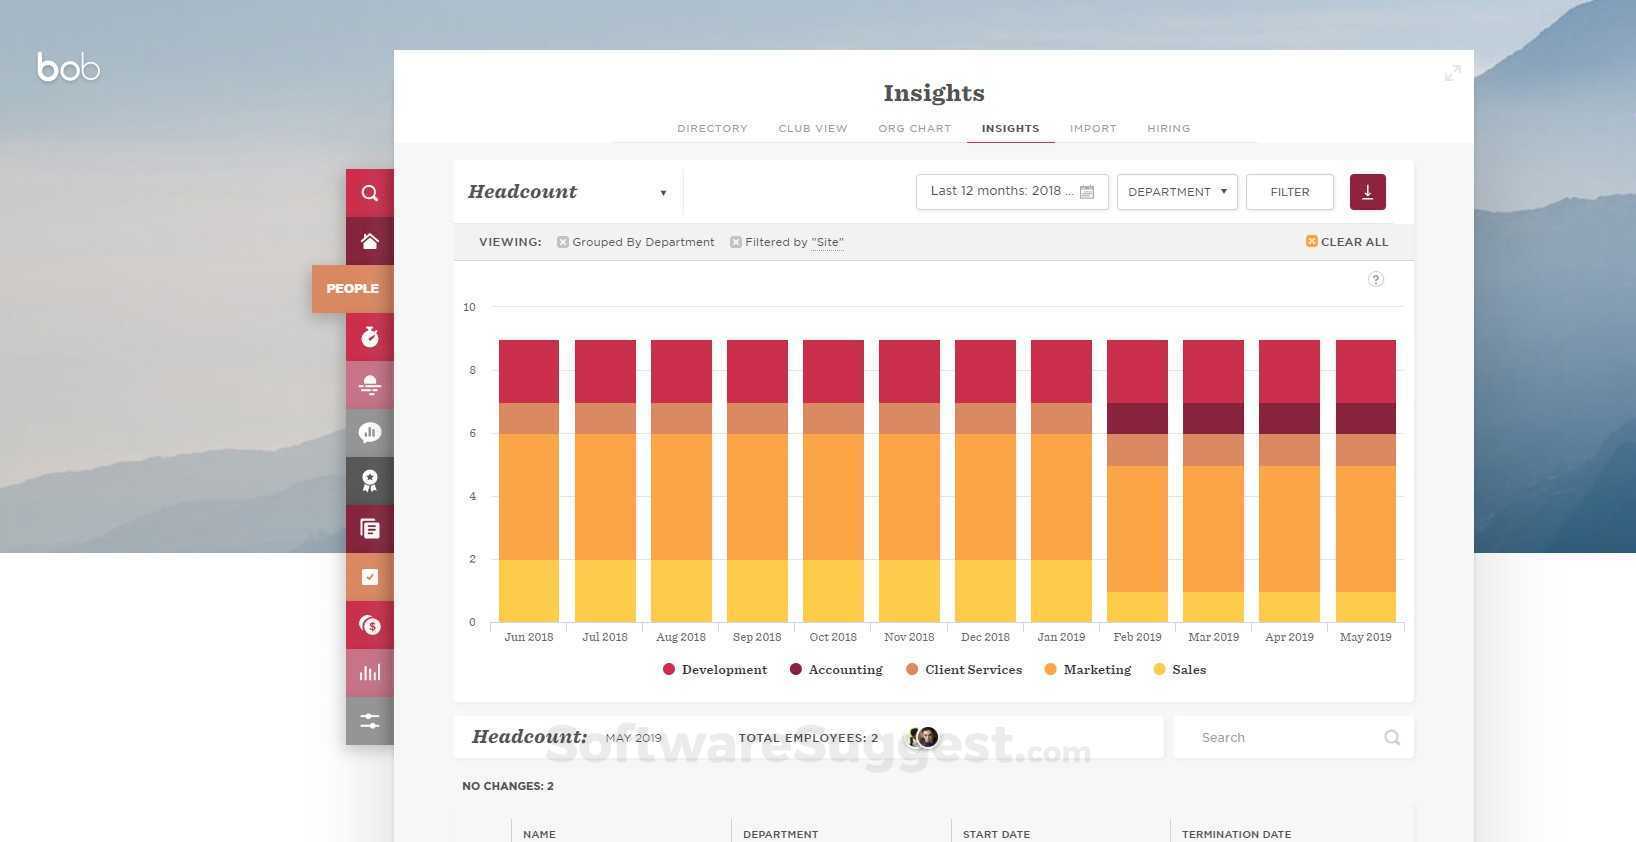Viewport: 1636px width, 842px height.
Task: Switch to the Club View tab
Action: [x=813, y=128]
